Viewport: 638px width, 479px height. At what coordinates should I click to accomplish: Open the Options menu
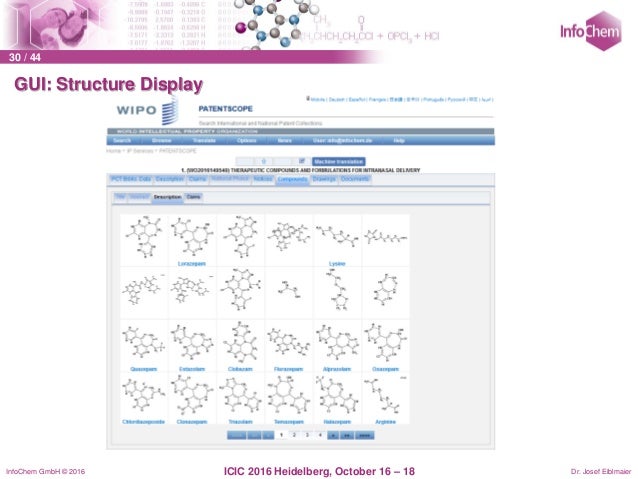click(x=247, y=140)
